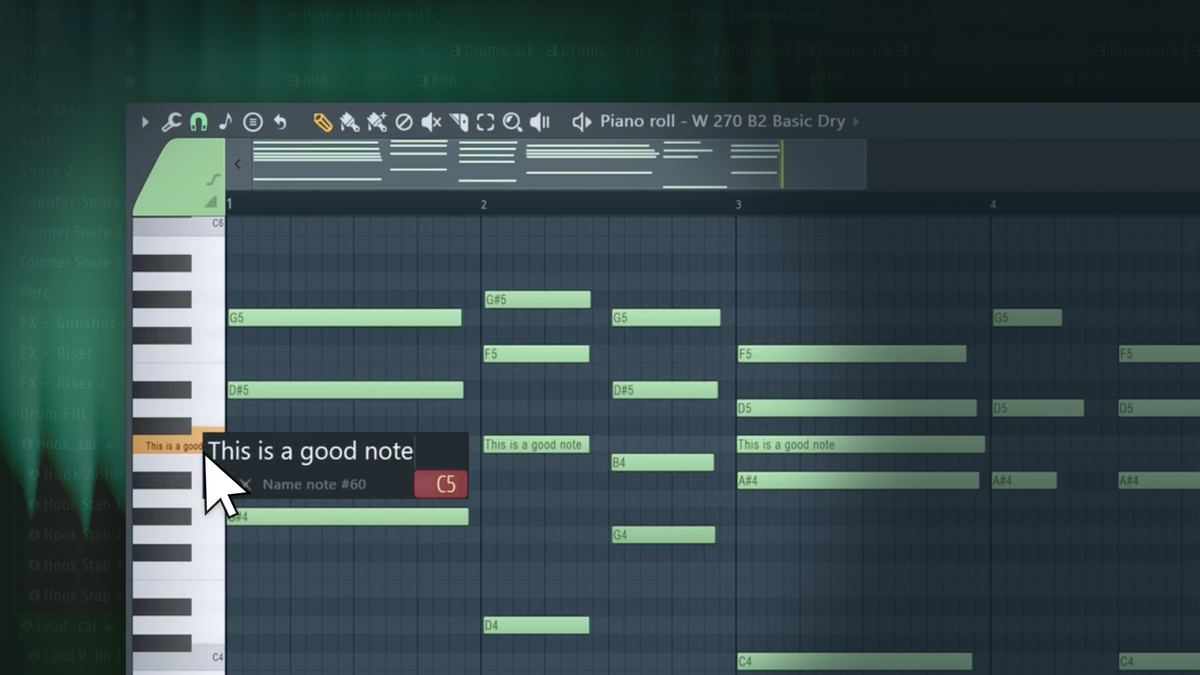
Task: Click bar 4 marker on timeline
Action: [993, 204]
